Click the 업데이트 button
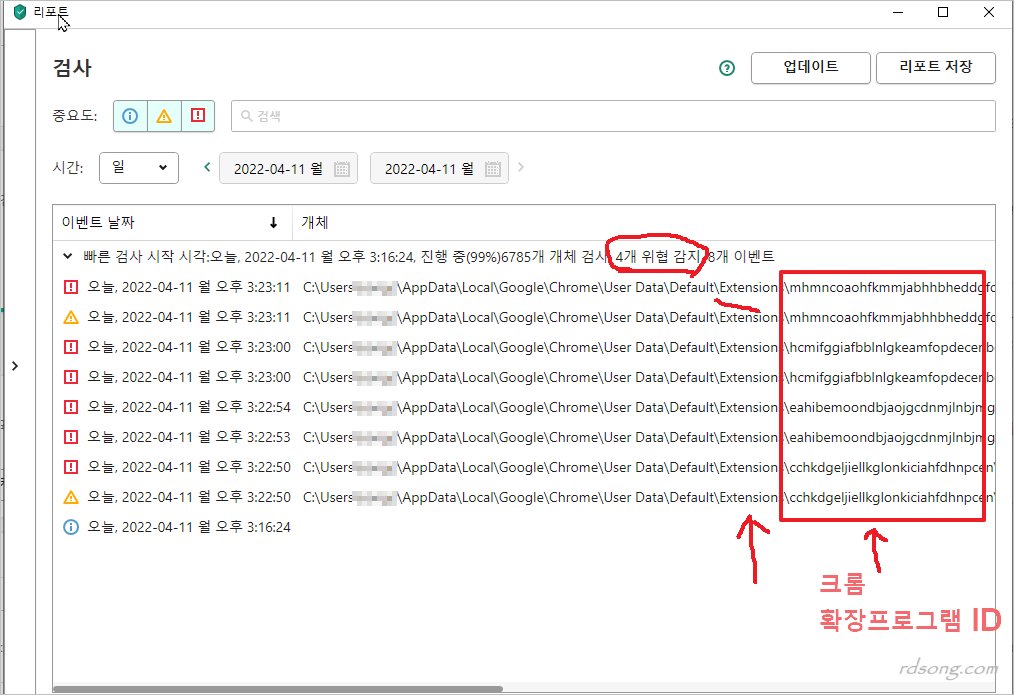This screenshot has width=1014, height=695. click(810, 68)
